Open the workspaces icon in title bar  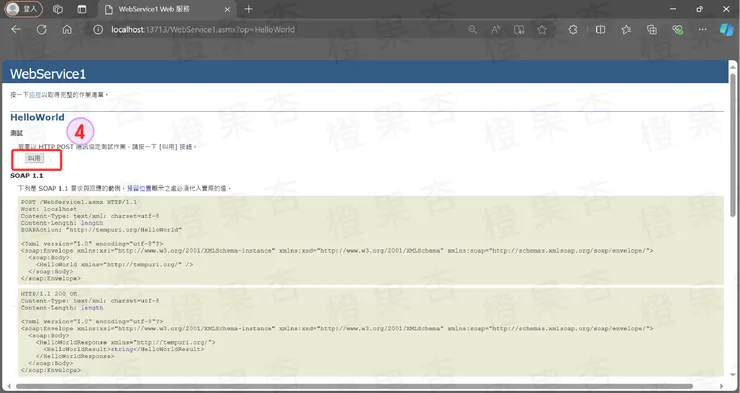click(58, 9)
